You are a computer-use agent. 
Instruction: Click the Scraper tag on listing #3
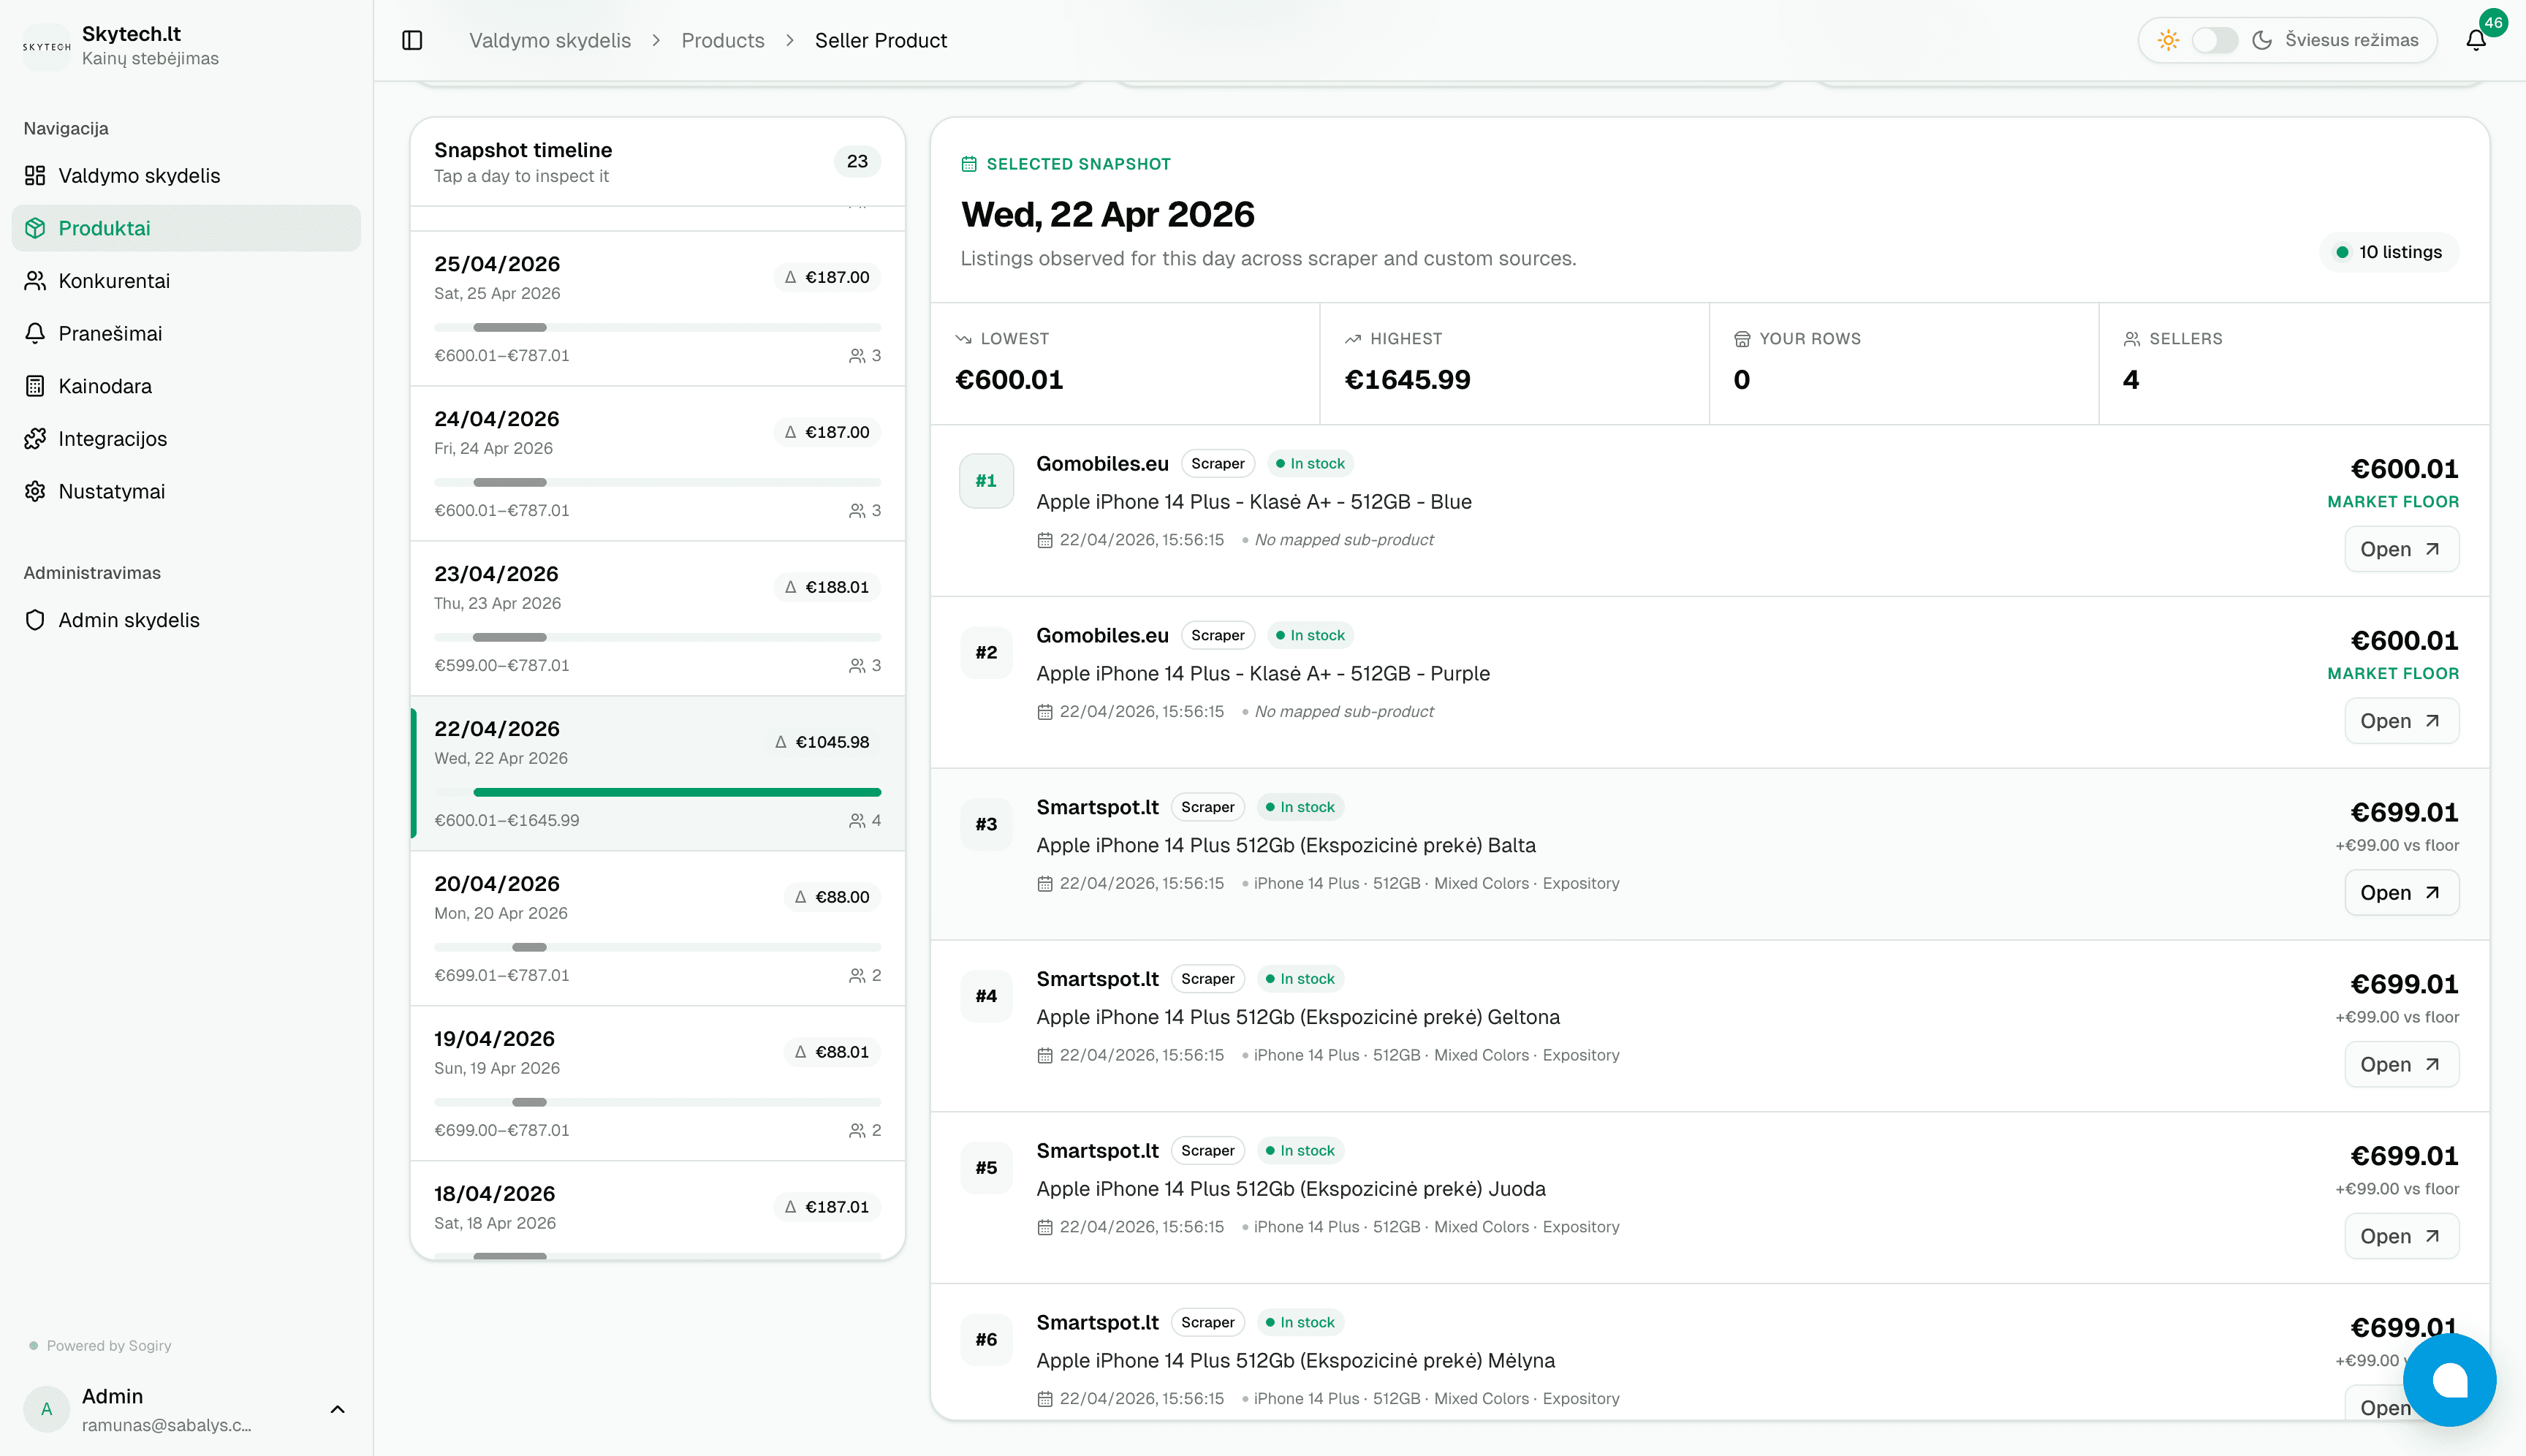pyautogui.click(x=1207, y=807)
